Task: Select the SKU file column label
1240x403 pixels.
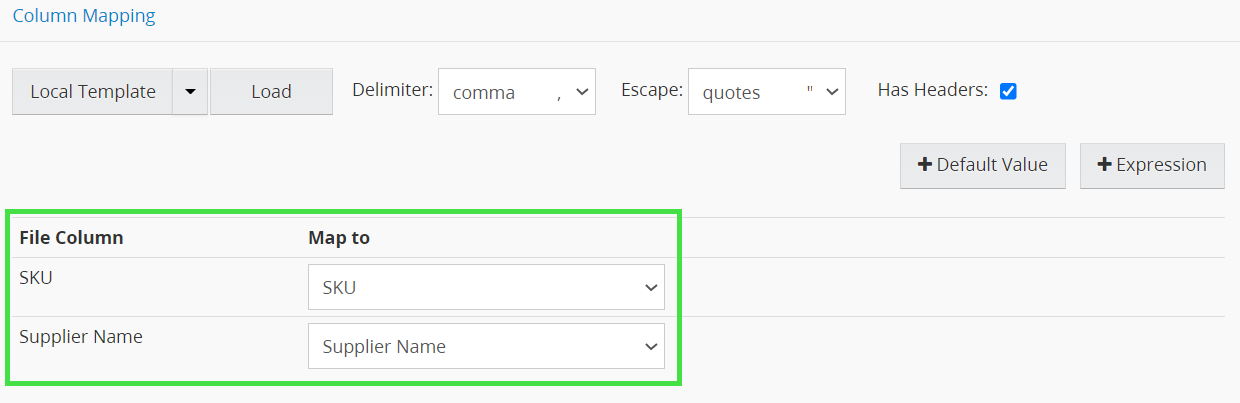Action: [x=36, y=278]
